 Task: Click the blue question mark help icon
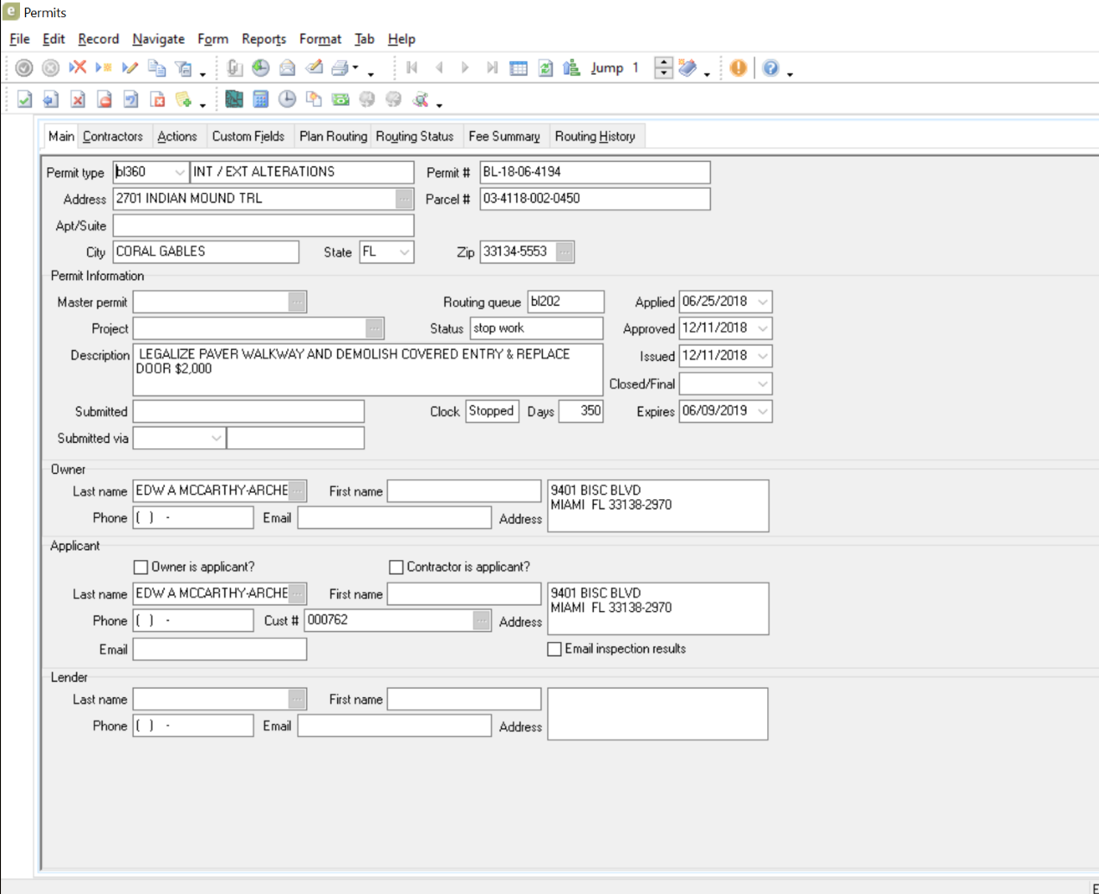pyautogui.click(x=770, y=68)
